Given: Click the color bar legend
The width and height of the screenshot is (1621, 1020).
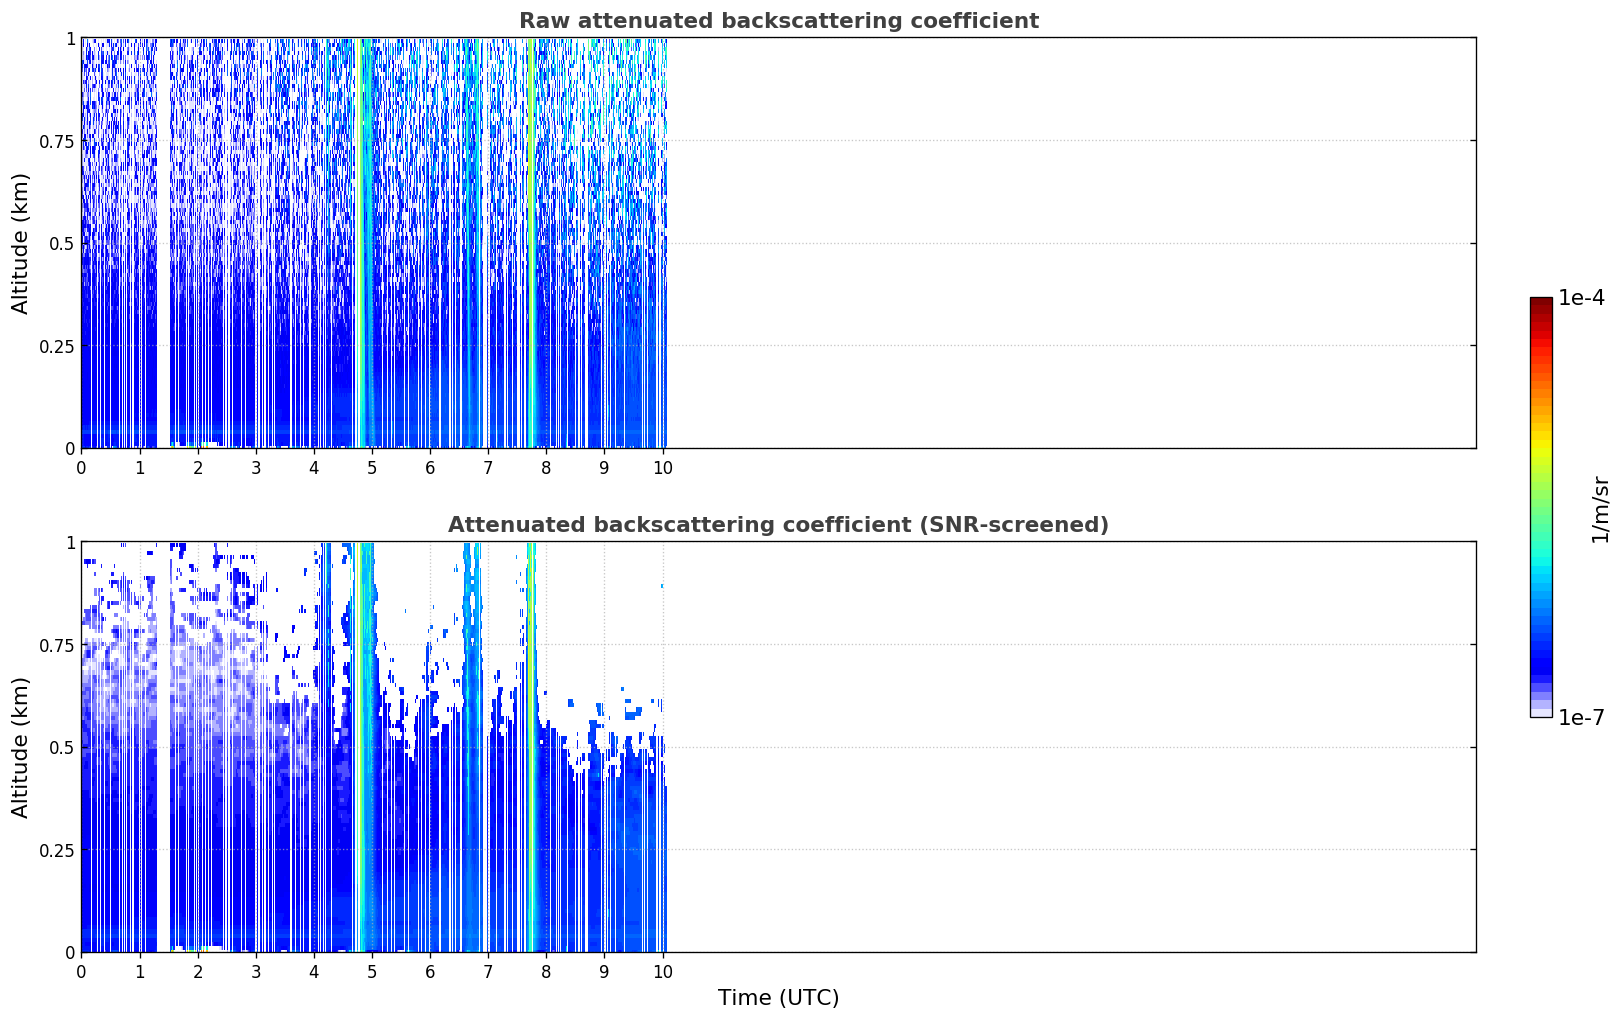Looking at the screenshot, I should (x=1541, y=507).
